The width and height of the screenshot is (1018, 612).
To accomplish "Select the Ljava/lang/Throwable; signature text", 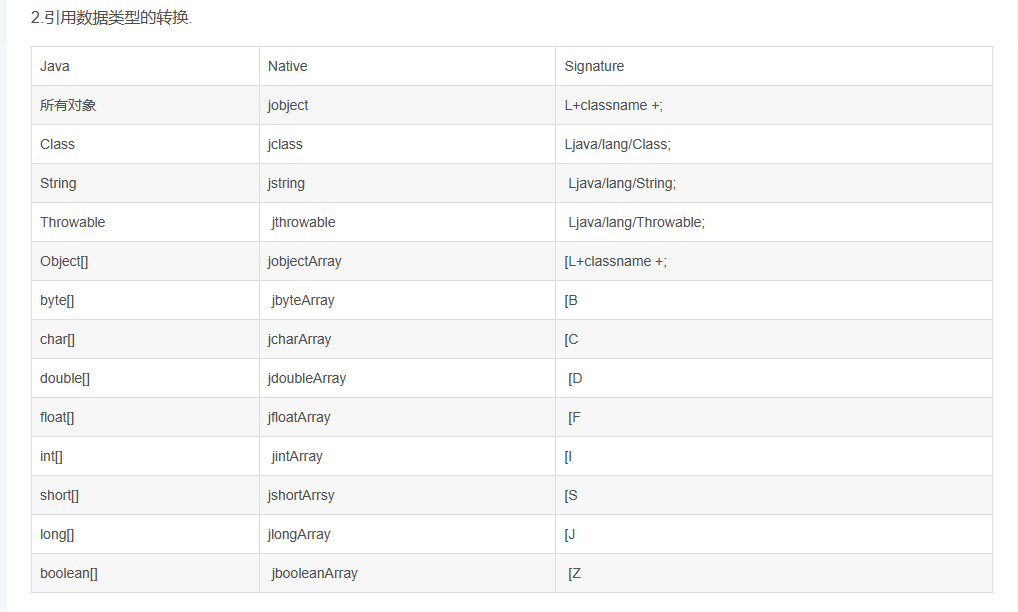I will coord(636,222).
